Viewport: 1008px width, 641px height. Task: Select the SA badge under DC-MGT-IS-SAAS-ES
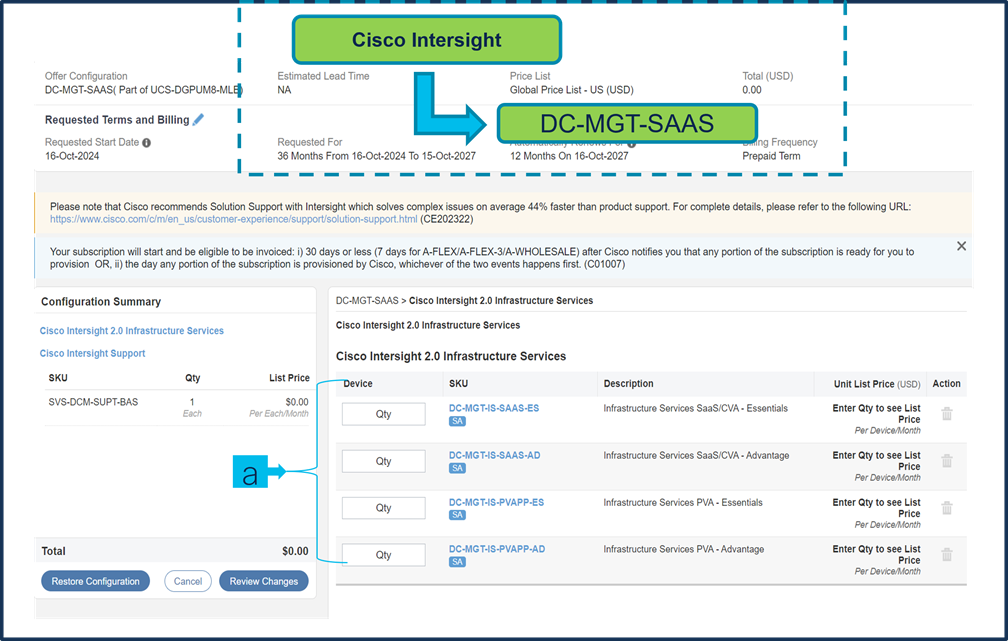pyautogui.click(x=457, y=421)
